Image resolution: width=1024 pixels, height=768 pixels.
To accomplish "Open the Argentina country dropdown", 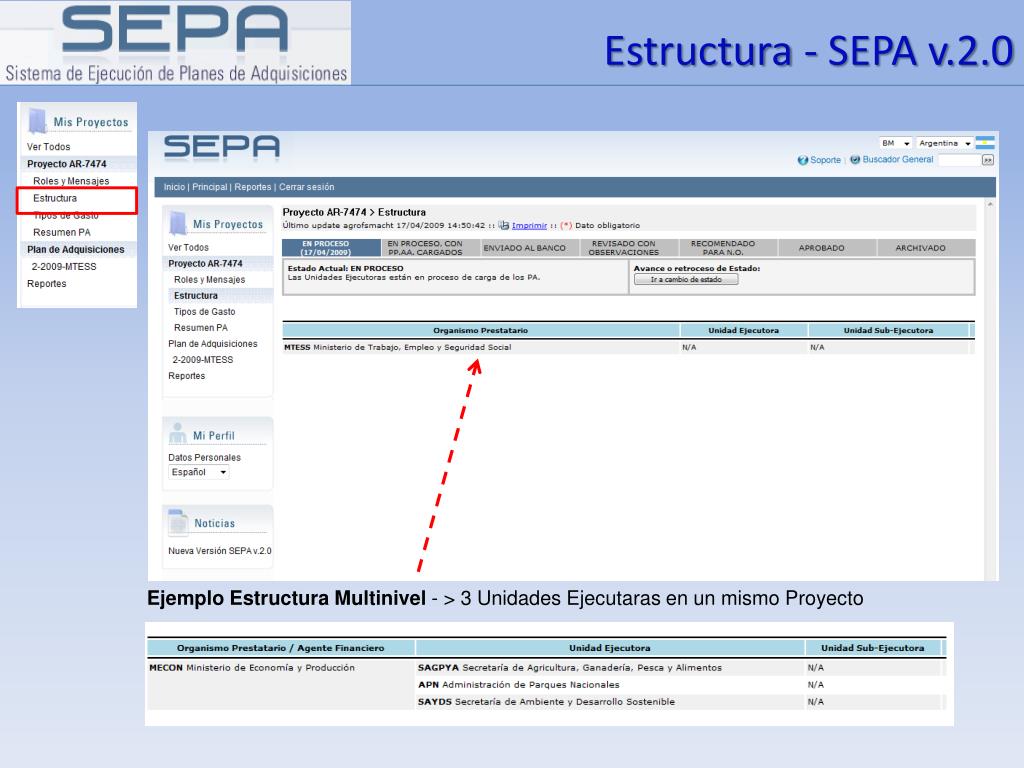I will pos(944,143).
